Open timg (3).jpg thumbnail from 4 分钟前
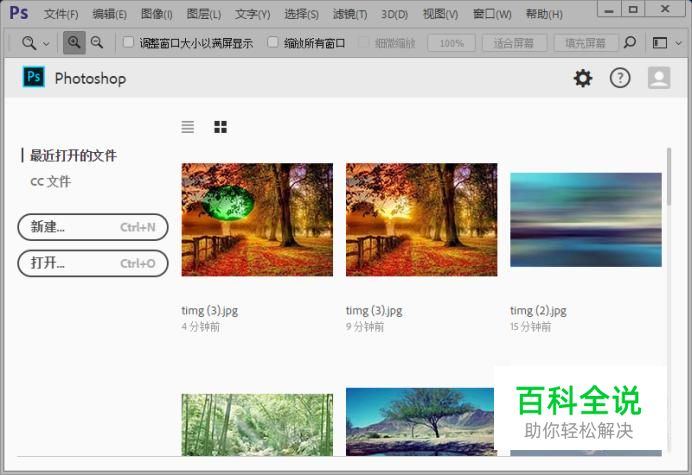The height and width of the screenshot is (475, 692). click(257, 220)
